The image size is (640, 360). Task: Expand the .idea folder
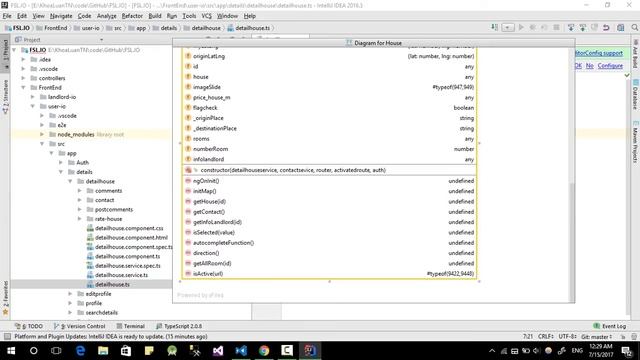[x=23, y=59]
